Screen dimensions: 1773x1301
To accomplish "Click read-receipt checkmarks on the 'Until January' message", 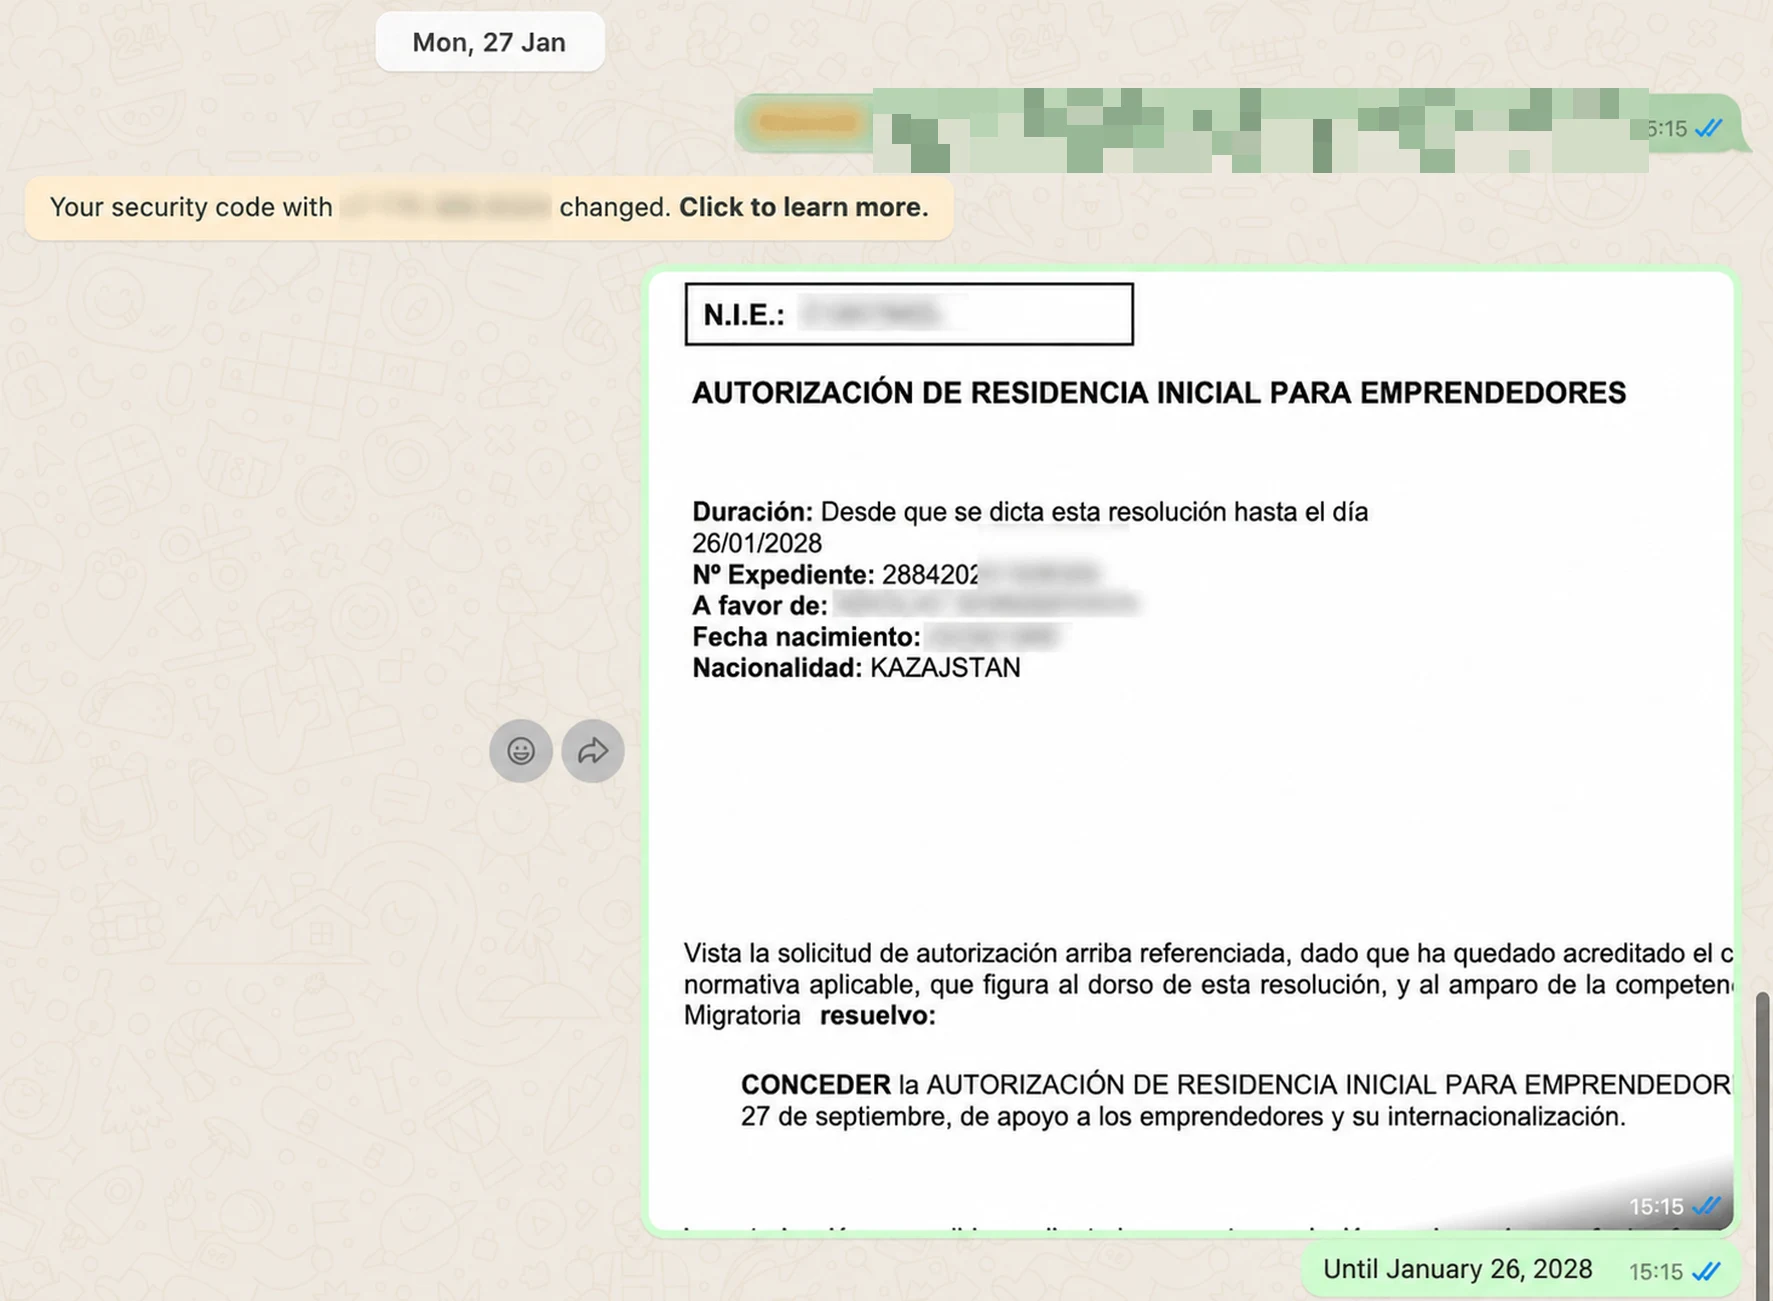I will coord(1707,1271).
